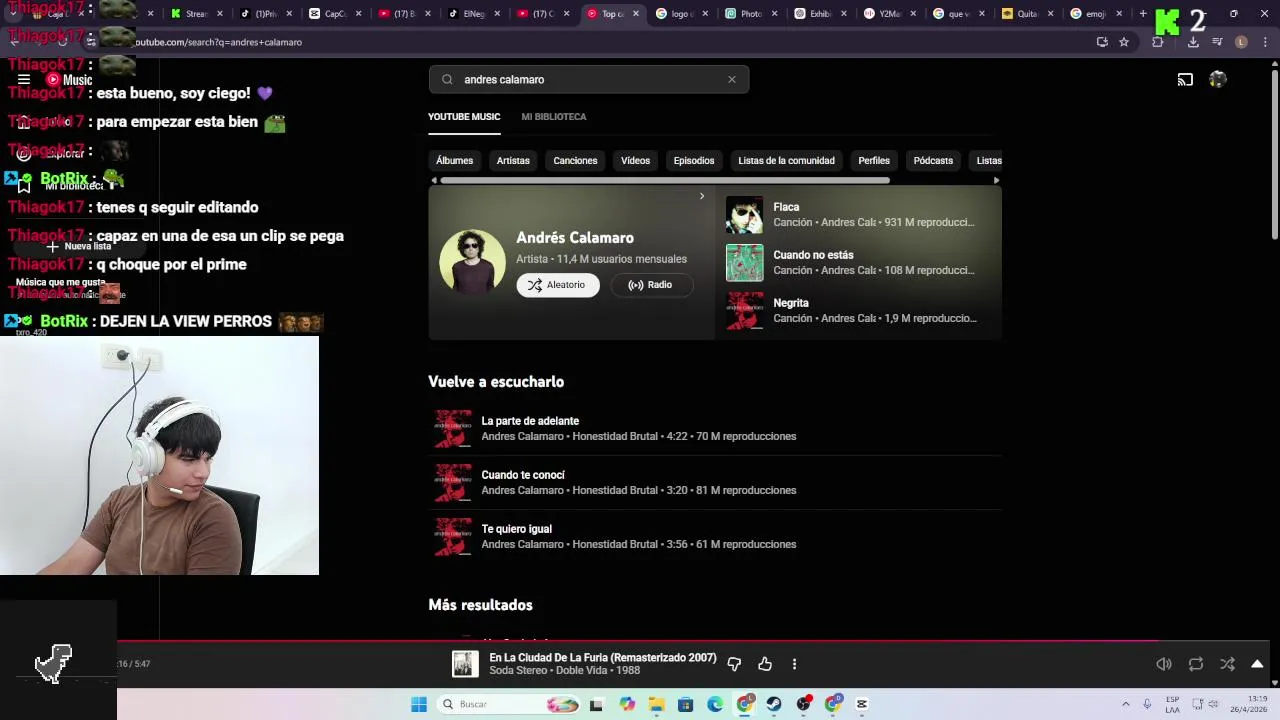Image resolution: width=1280 pixels, height=720 pixels.
Task: Click Te quiero igual cover thumbnail
Action: pyautogui.click(x=452, y=537)
